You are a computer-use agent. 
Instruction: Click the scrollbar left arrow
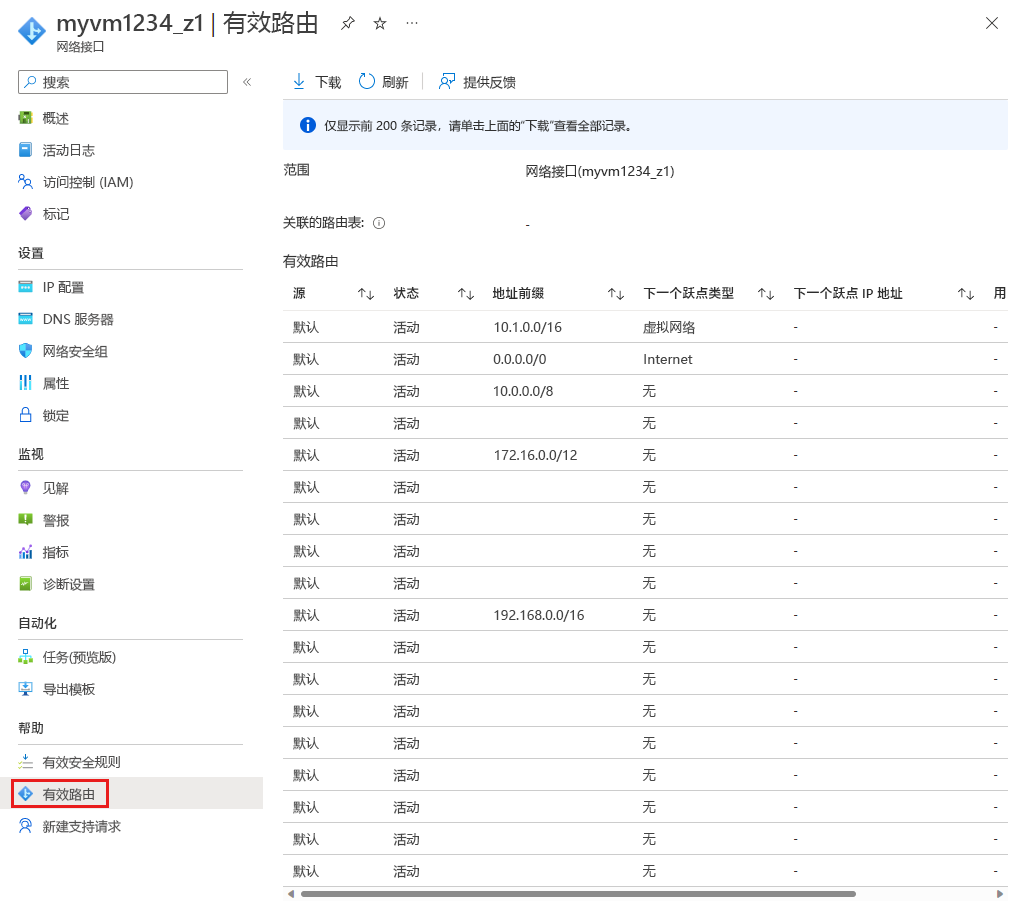tap(291, 894)
